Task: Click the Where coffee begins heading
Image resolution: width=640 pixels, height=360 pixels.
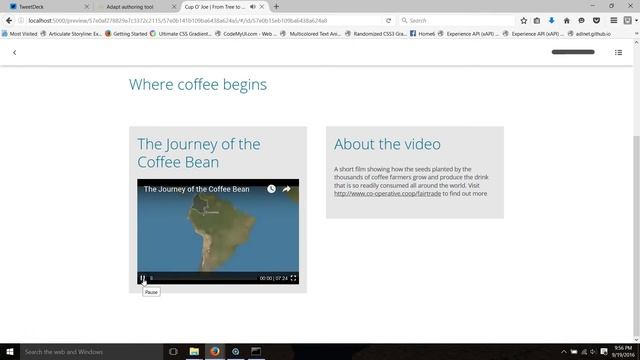Action: (198, 84)
